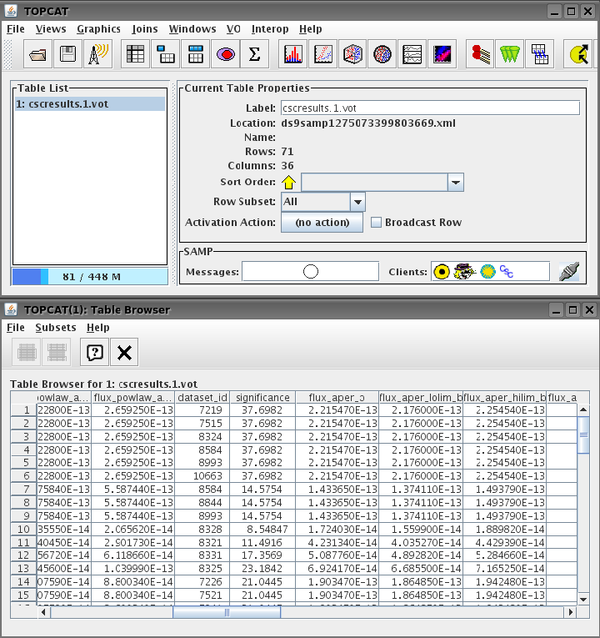
Task: Open the Help menu in Table Browser
Action: [98, 328]
